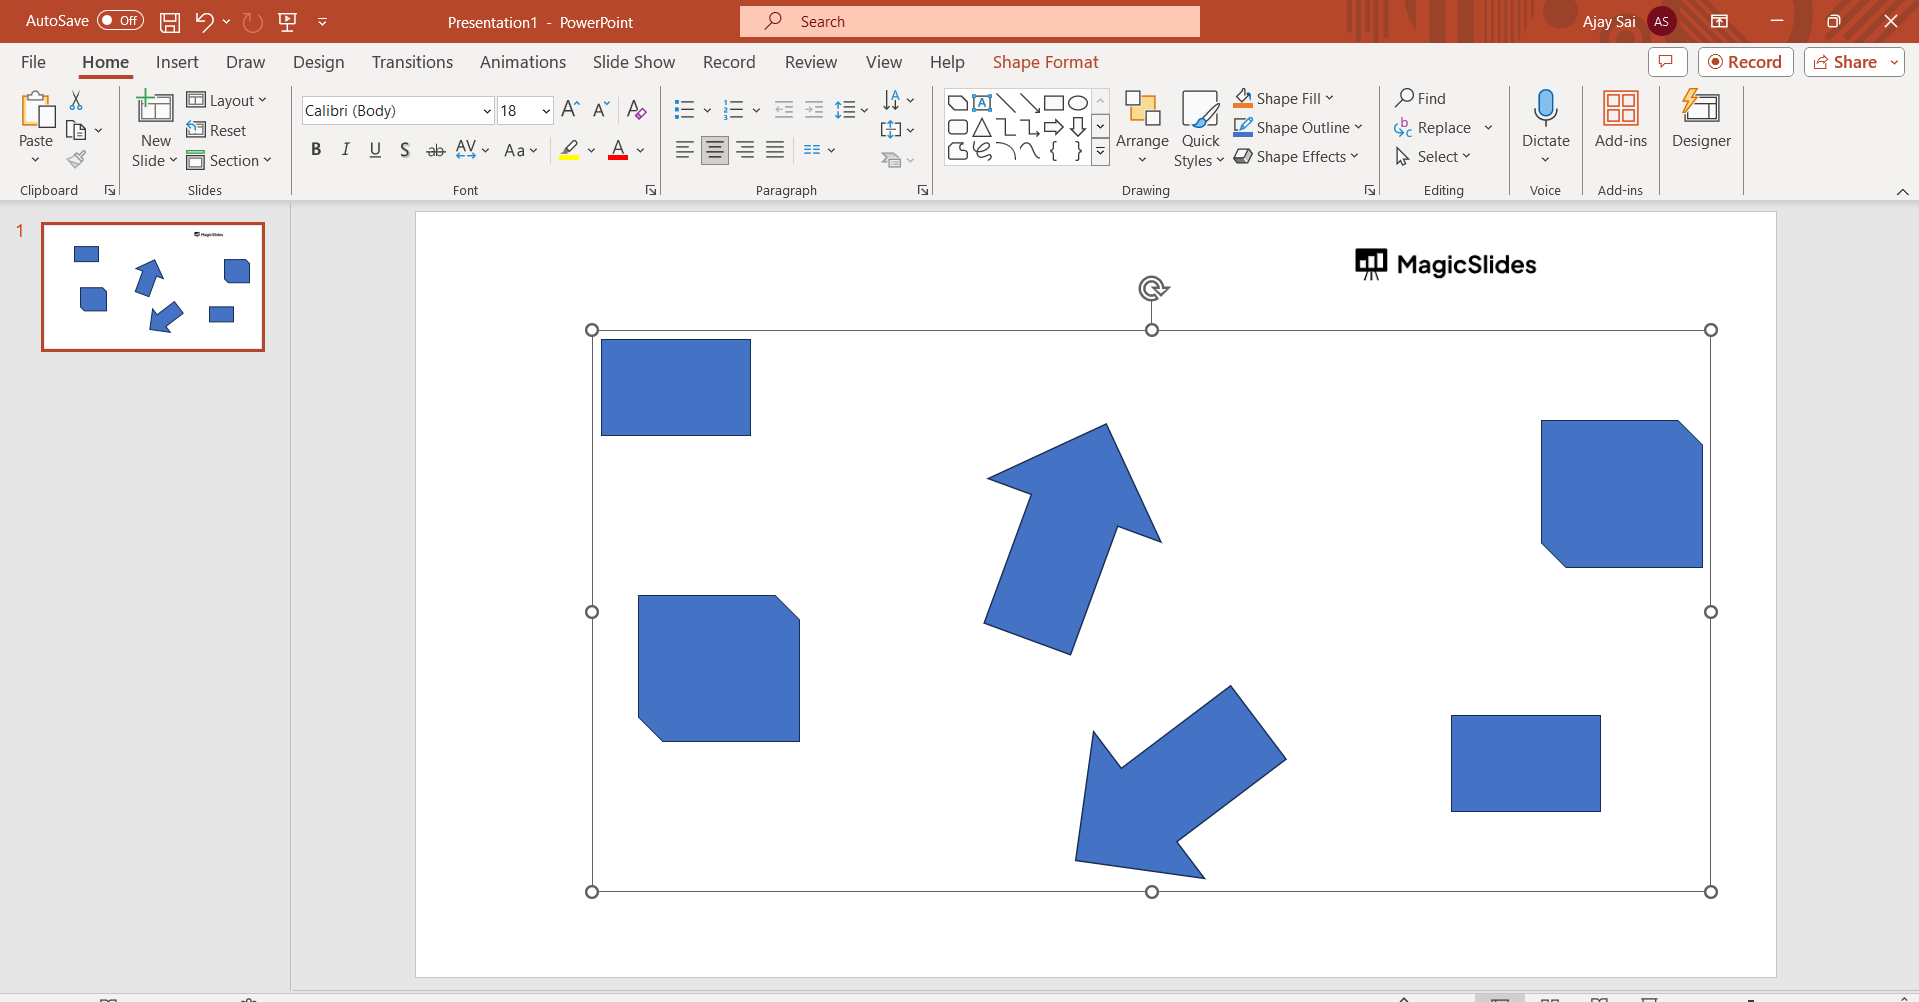Viewport: 1919px width, 1002px height.
Task: Expand the Shape Fill dropdown
Action: click(x=1329, y=98)
